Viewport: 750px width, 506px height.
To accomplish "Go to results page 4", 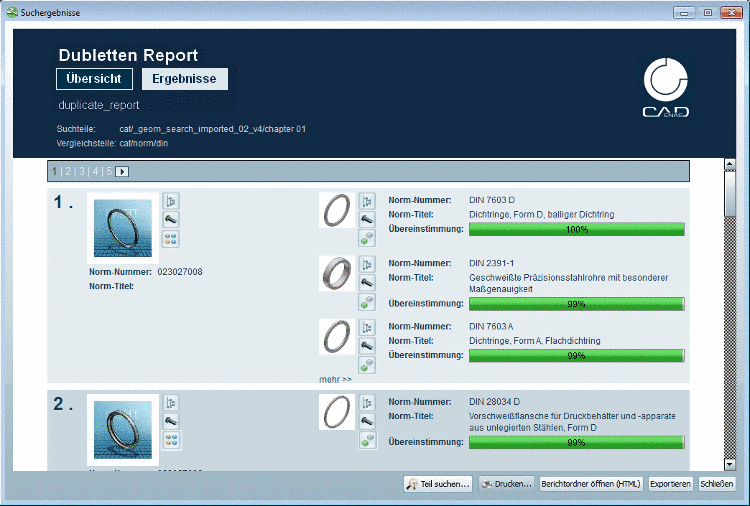I will (x=95, y=171).
